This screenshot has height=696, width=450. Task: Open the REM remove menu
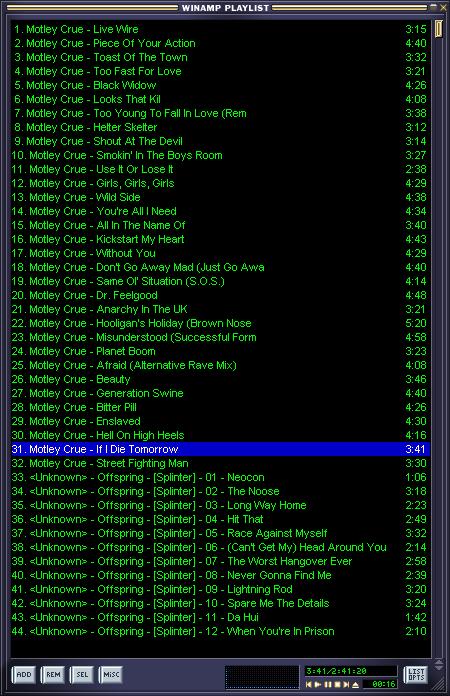pyautogui.click(x=53, y=675)
